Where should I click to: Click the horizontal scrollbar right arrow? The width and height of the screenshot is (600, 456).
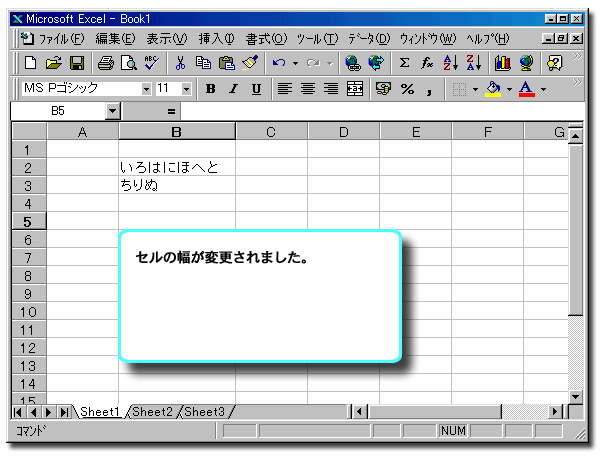click(555, 412)
